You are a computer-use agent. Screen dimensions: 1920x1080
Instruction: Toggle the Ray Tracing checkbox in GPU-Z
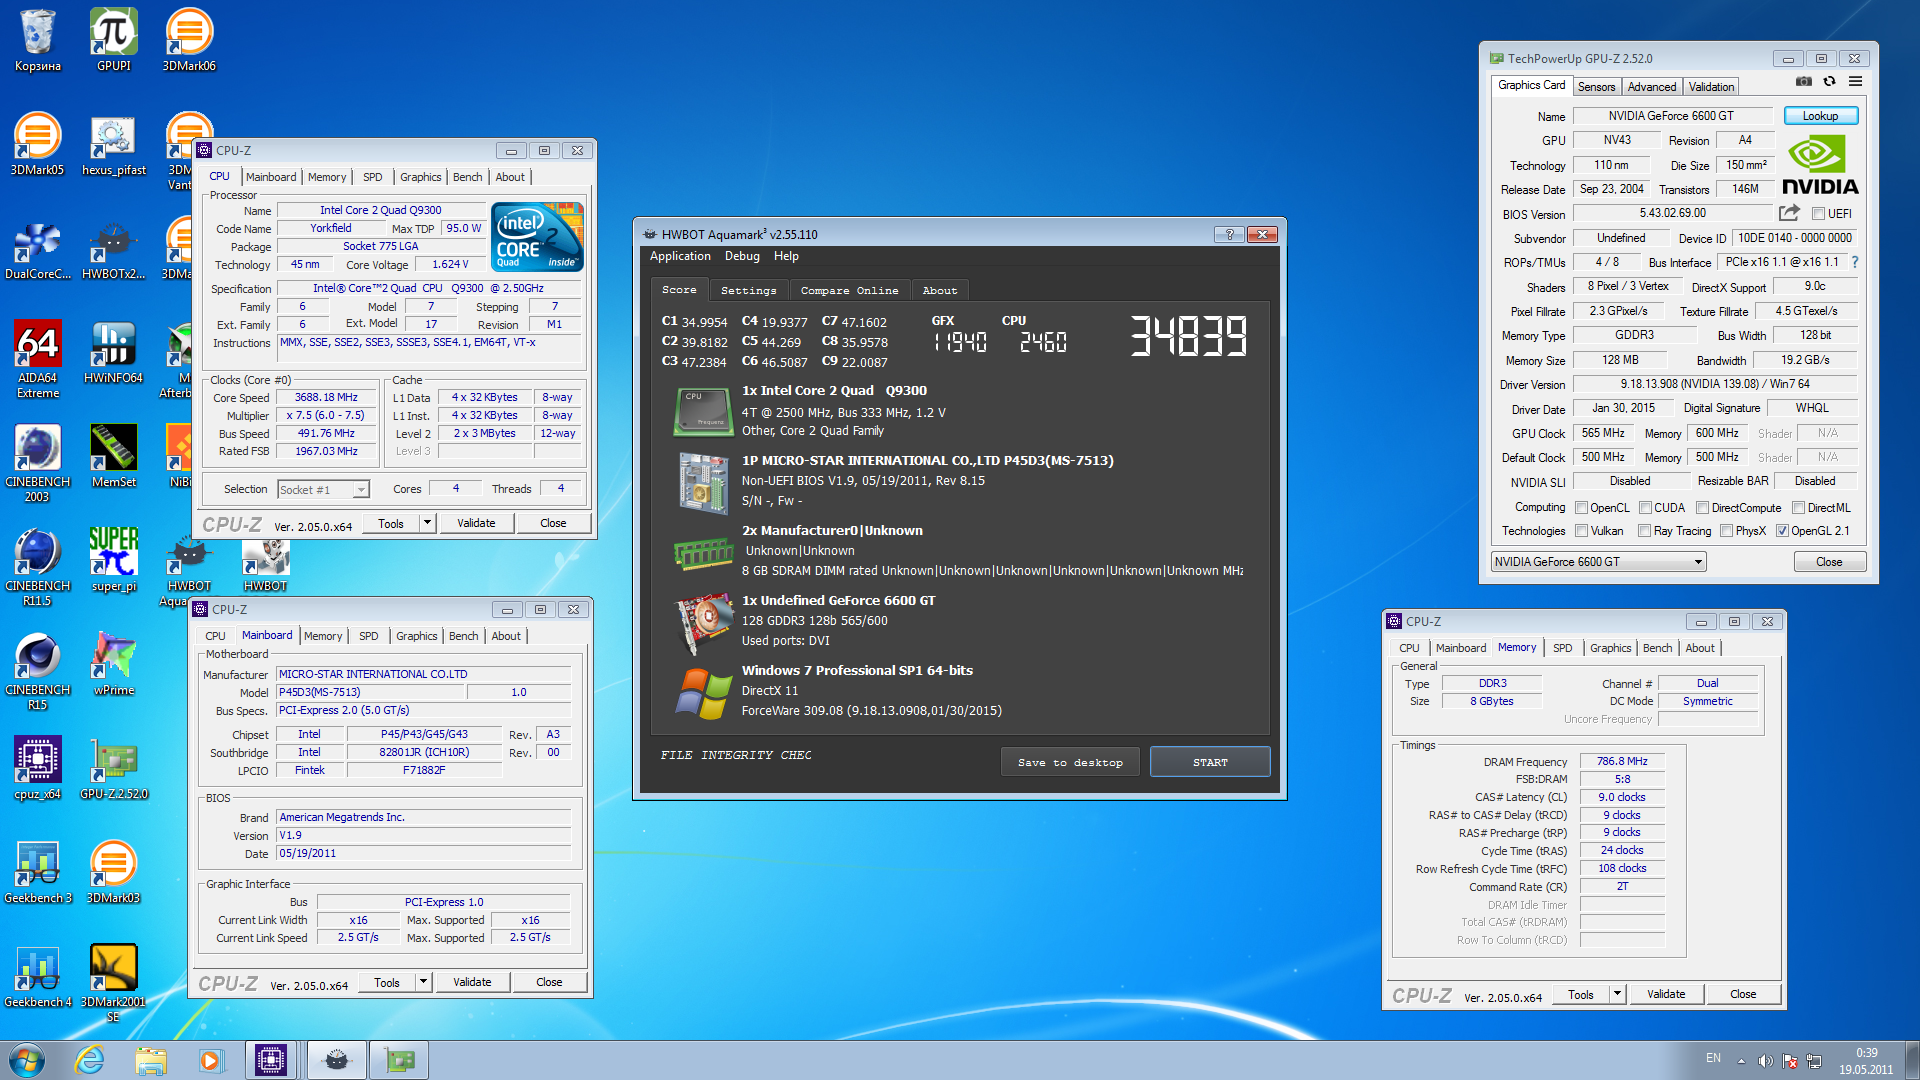[1644, 531]
